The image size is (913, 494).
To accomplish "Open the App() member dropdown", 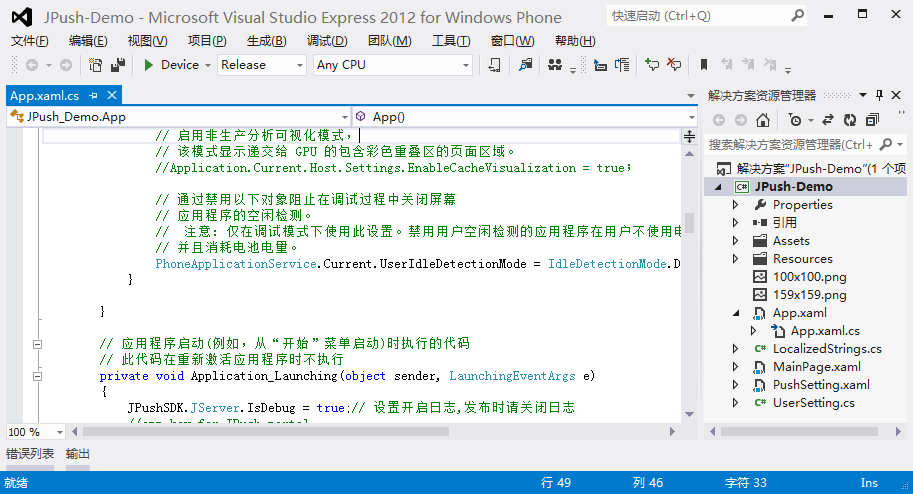I will 691,117.
